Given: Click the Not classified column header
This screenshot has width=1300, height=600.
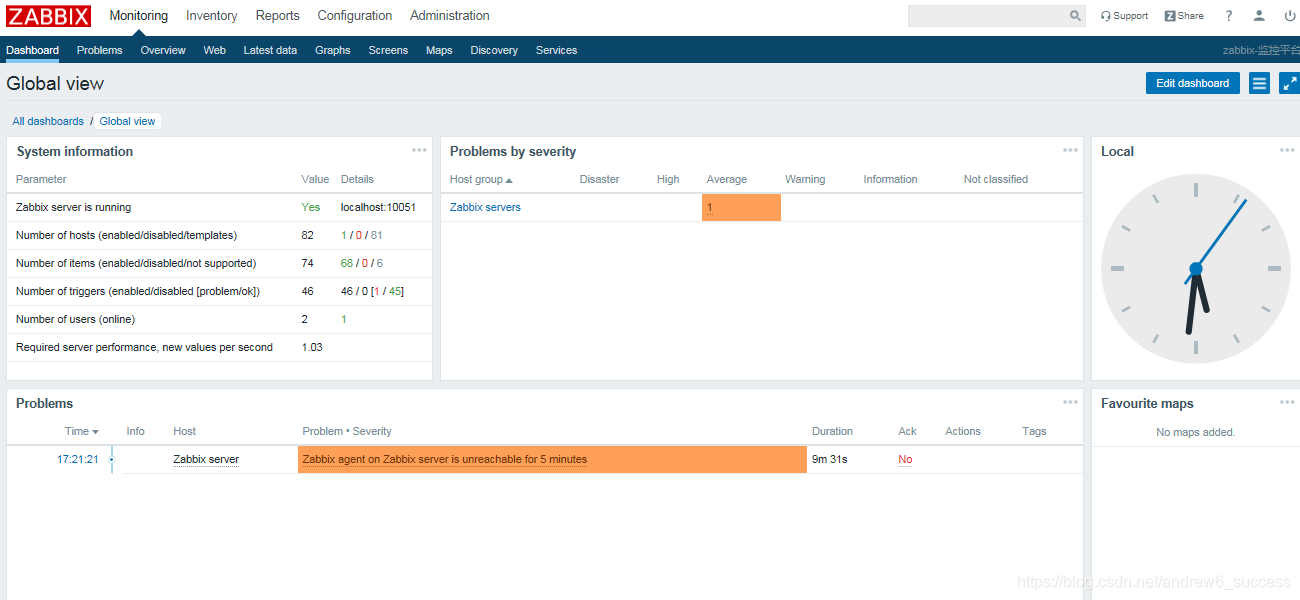Looking at the screenshot, I should 996,179.
